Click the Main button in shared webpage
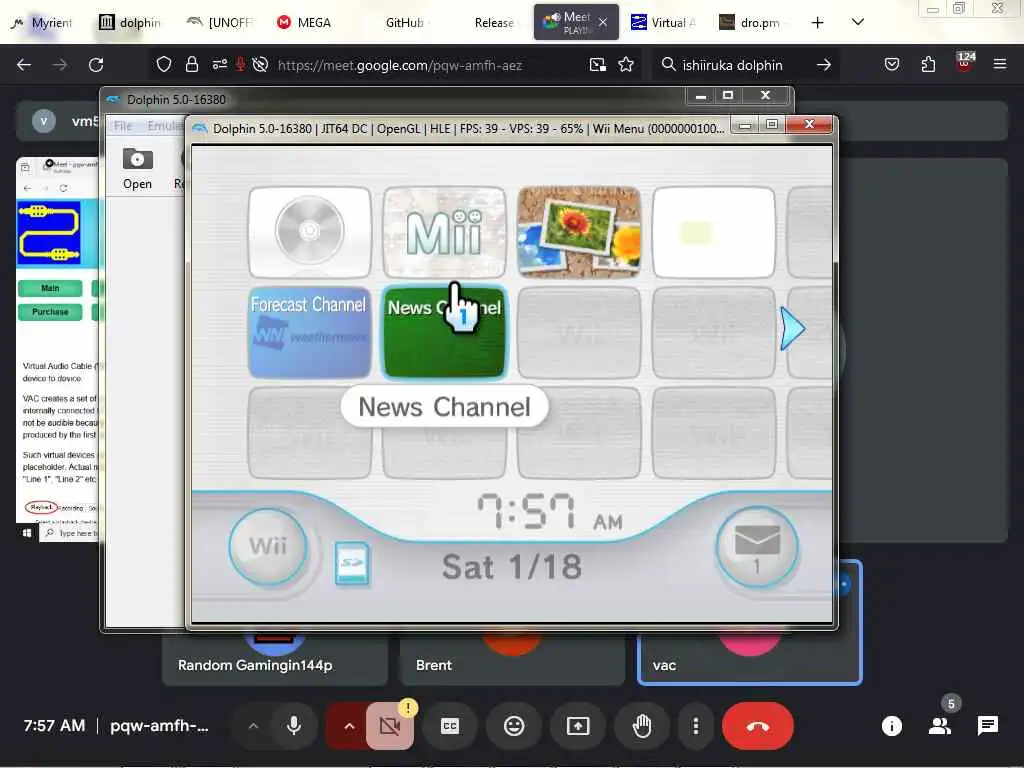1024x768 pixels. pos(50,288)
